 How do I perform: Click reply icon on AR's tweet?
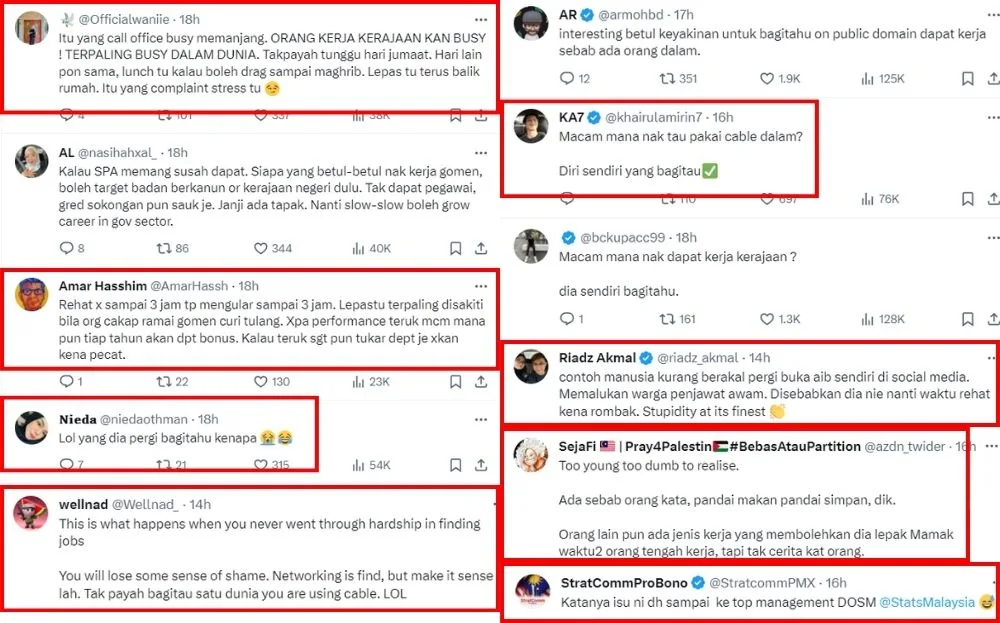click(x=568, y=78)
